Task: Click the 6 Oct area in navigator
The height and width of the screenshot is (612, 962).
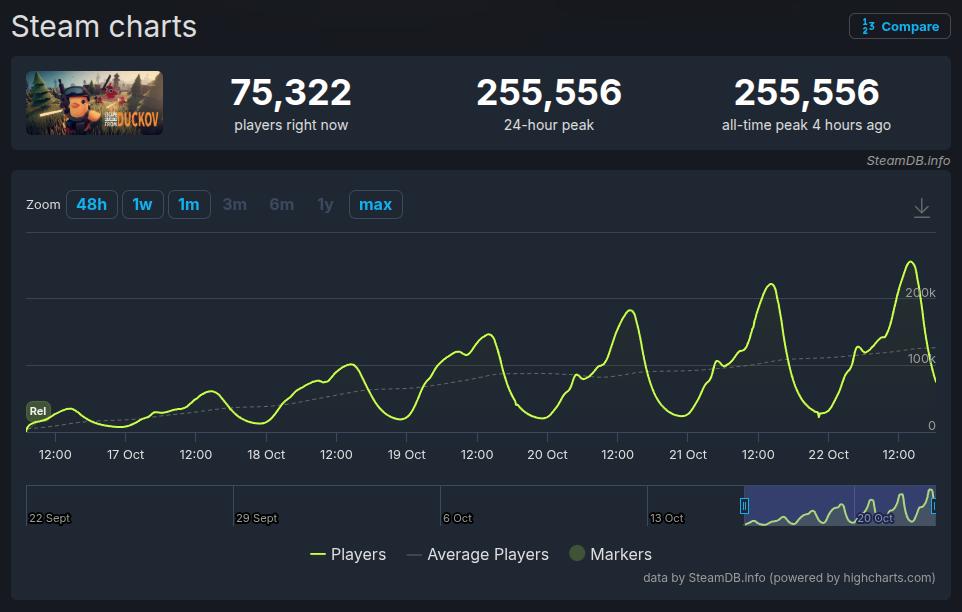Action: pyautogui.click(x=457, y=518)
